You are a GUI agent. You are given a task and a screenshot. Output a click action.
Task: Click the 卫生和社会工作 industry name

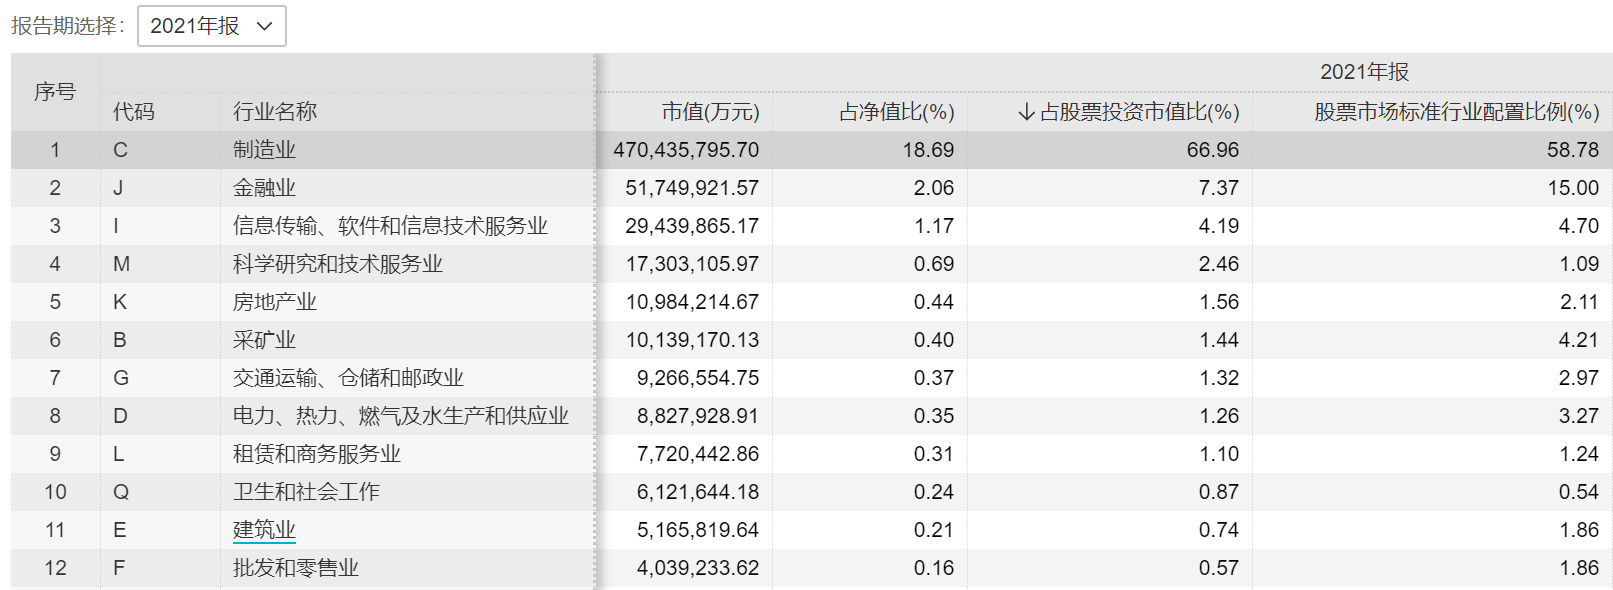click(x=306, y=492)
